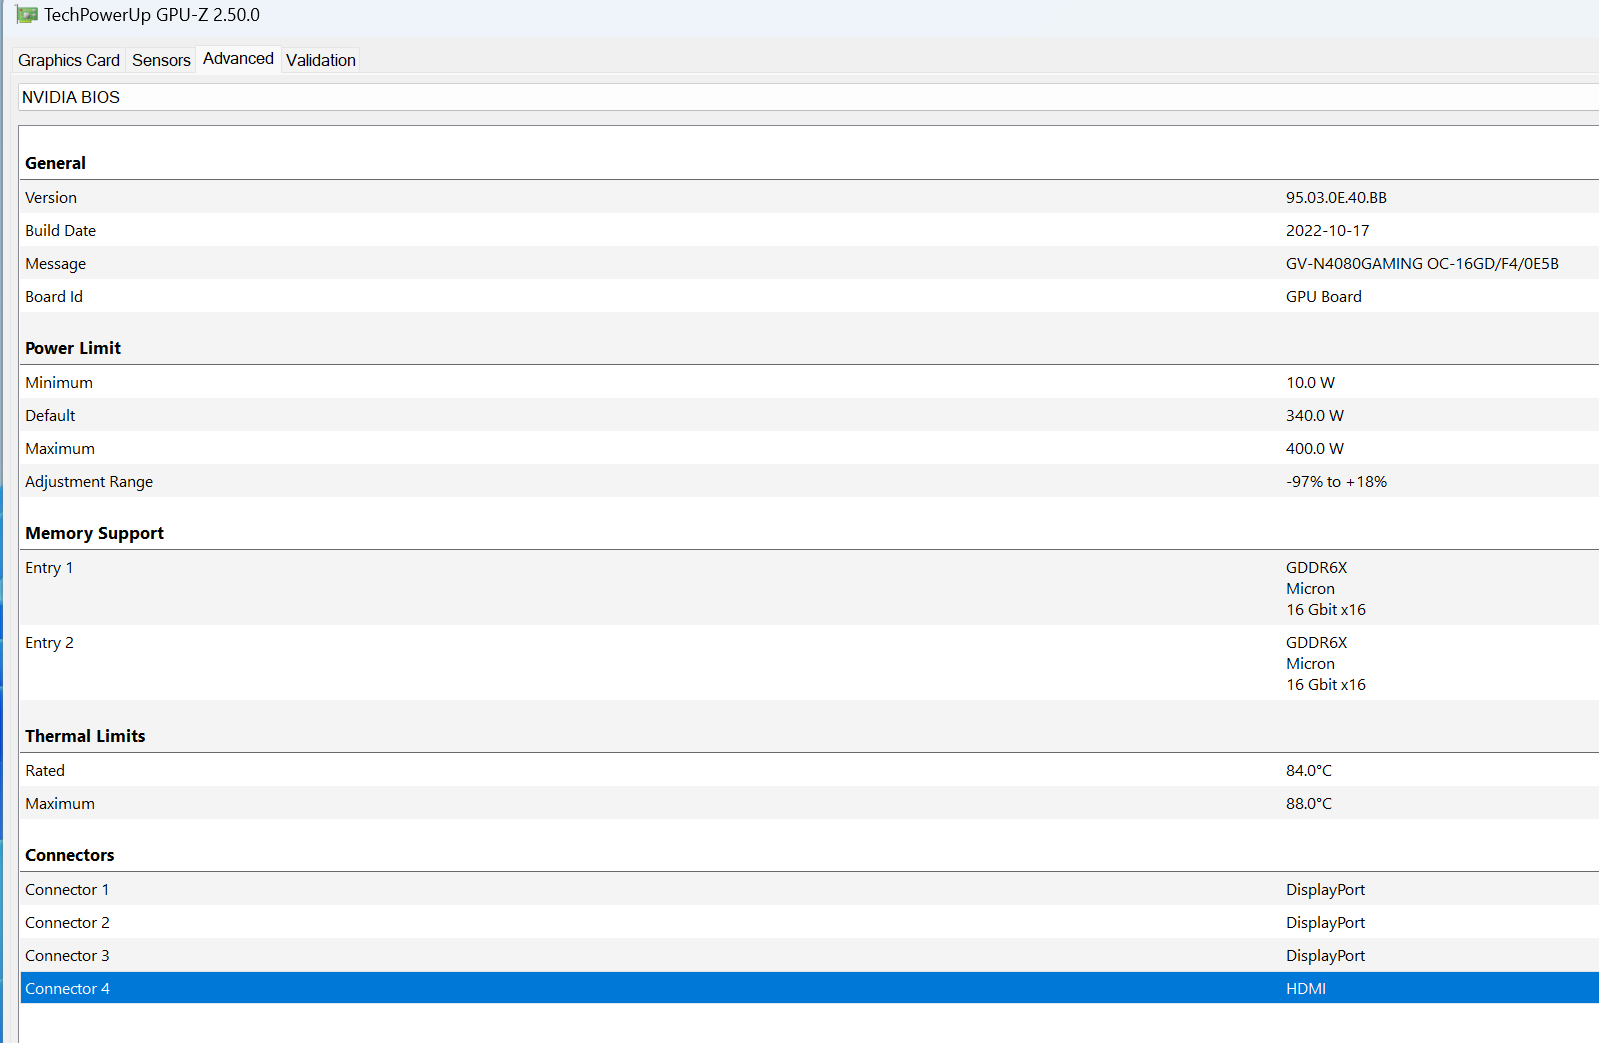
Task: Select the Connector 1 row
Action: [809, 890]
